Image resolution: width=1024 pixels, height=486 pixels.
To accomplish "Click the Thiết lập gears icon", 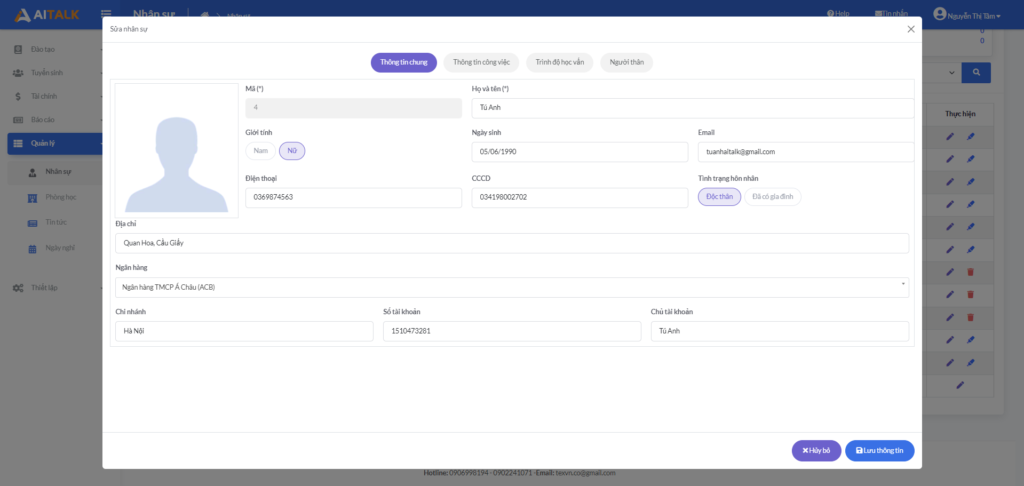I will coord(18,288).
